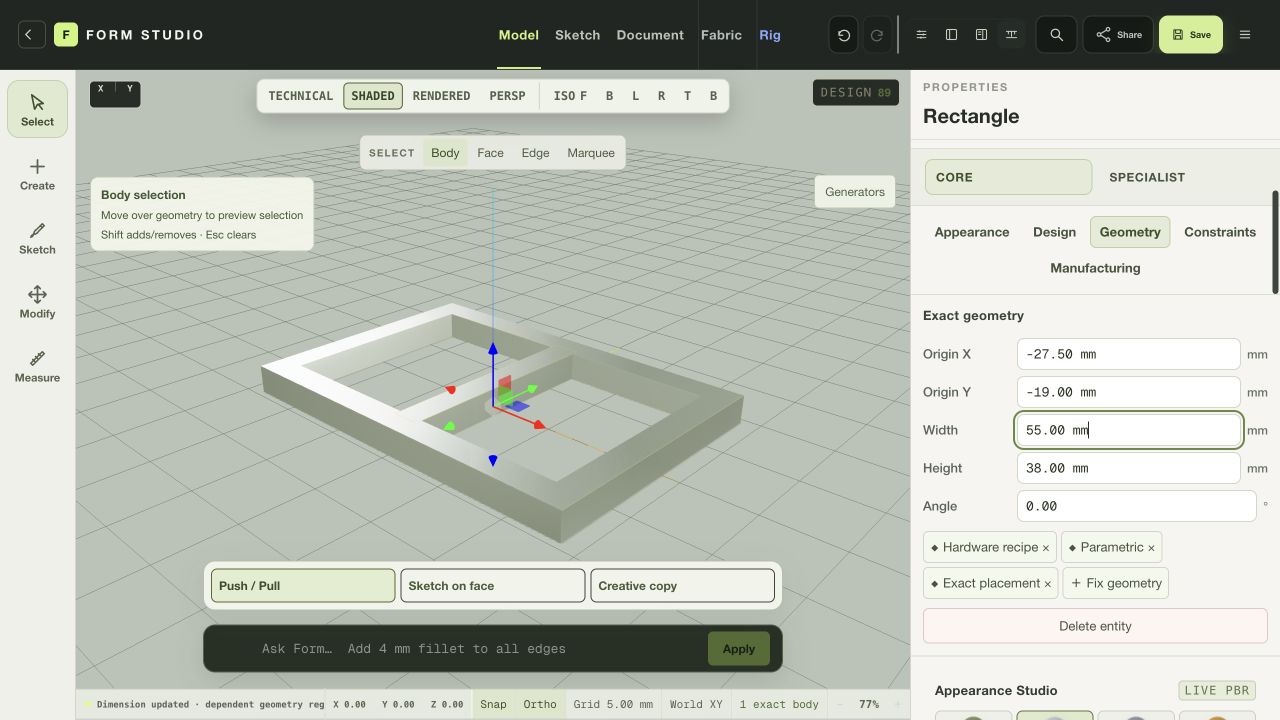Switch to the Appearance properties tab
The image size is (1280, 720).
[x=972, y=232]
